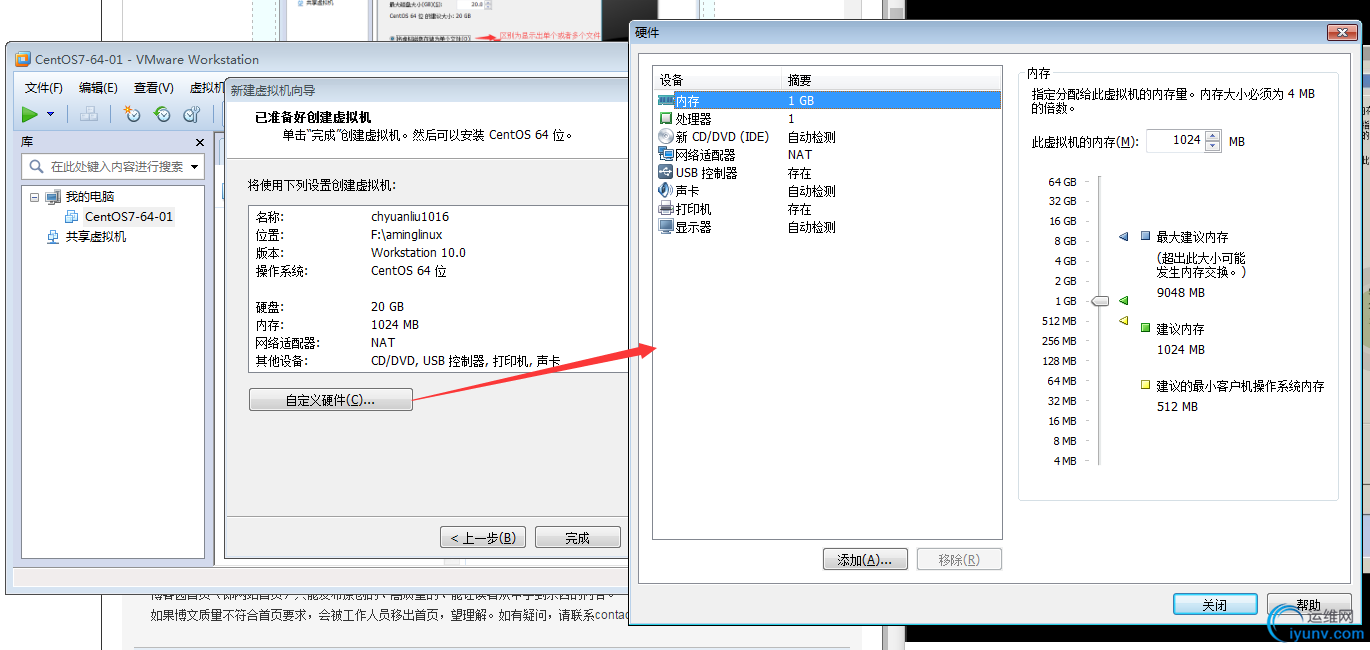Click the 摘要 column header
1370x650 pixels.
point(891,80)
